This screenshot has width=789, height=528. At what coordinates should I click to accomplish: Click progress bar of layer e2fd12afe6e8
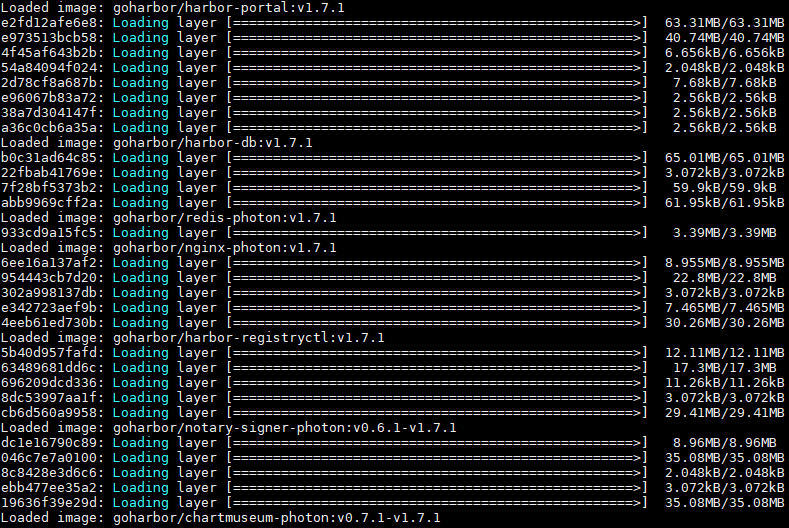tap(437, 23)
